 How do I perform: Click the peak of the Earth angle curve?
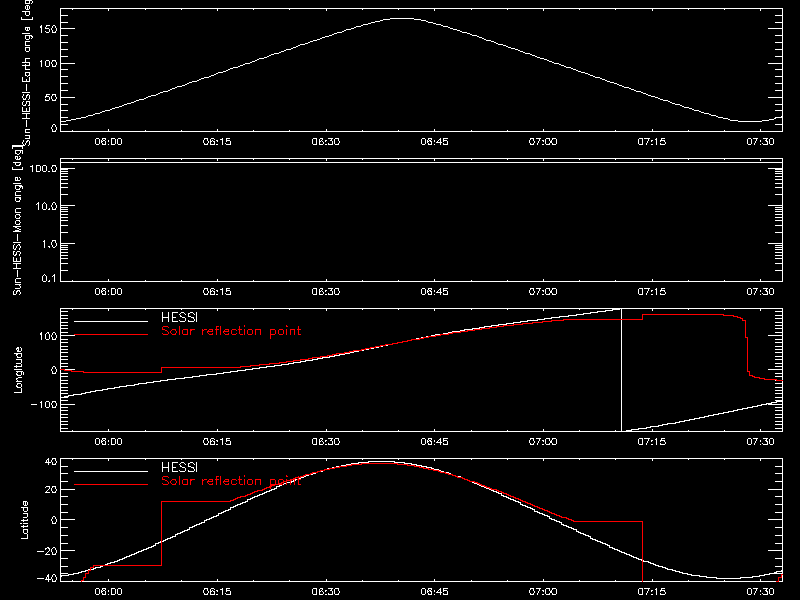(x=404, y=18)
